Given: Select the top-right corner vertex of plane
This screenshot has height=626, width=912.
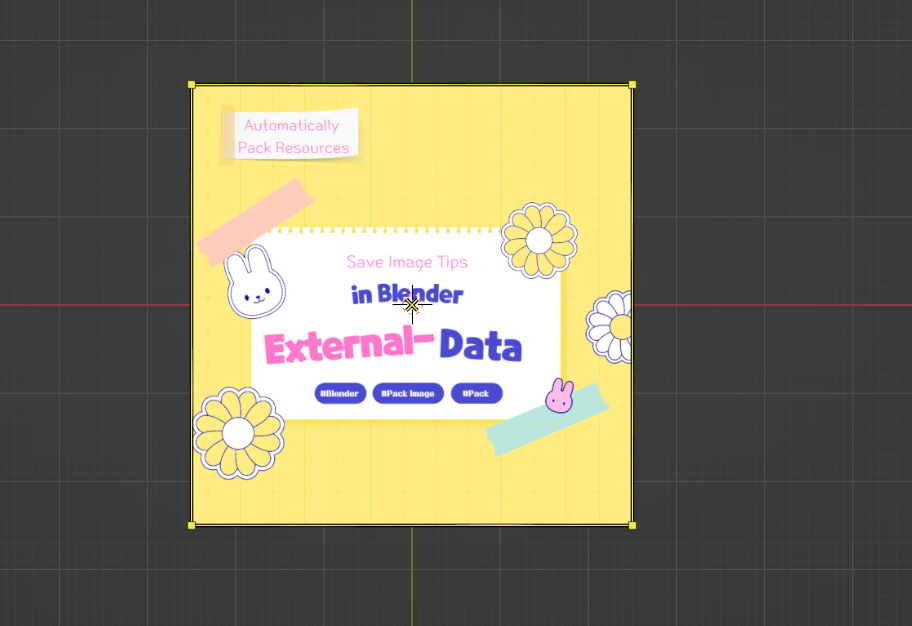Looking at the screenshot, I should (632, 84).
